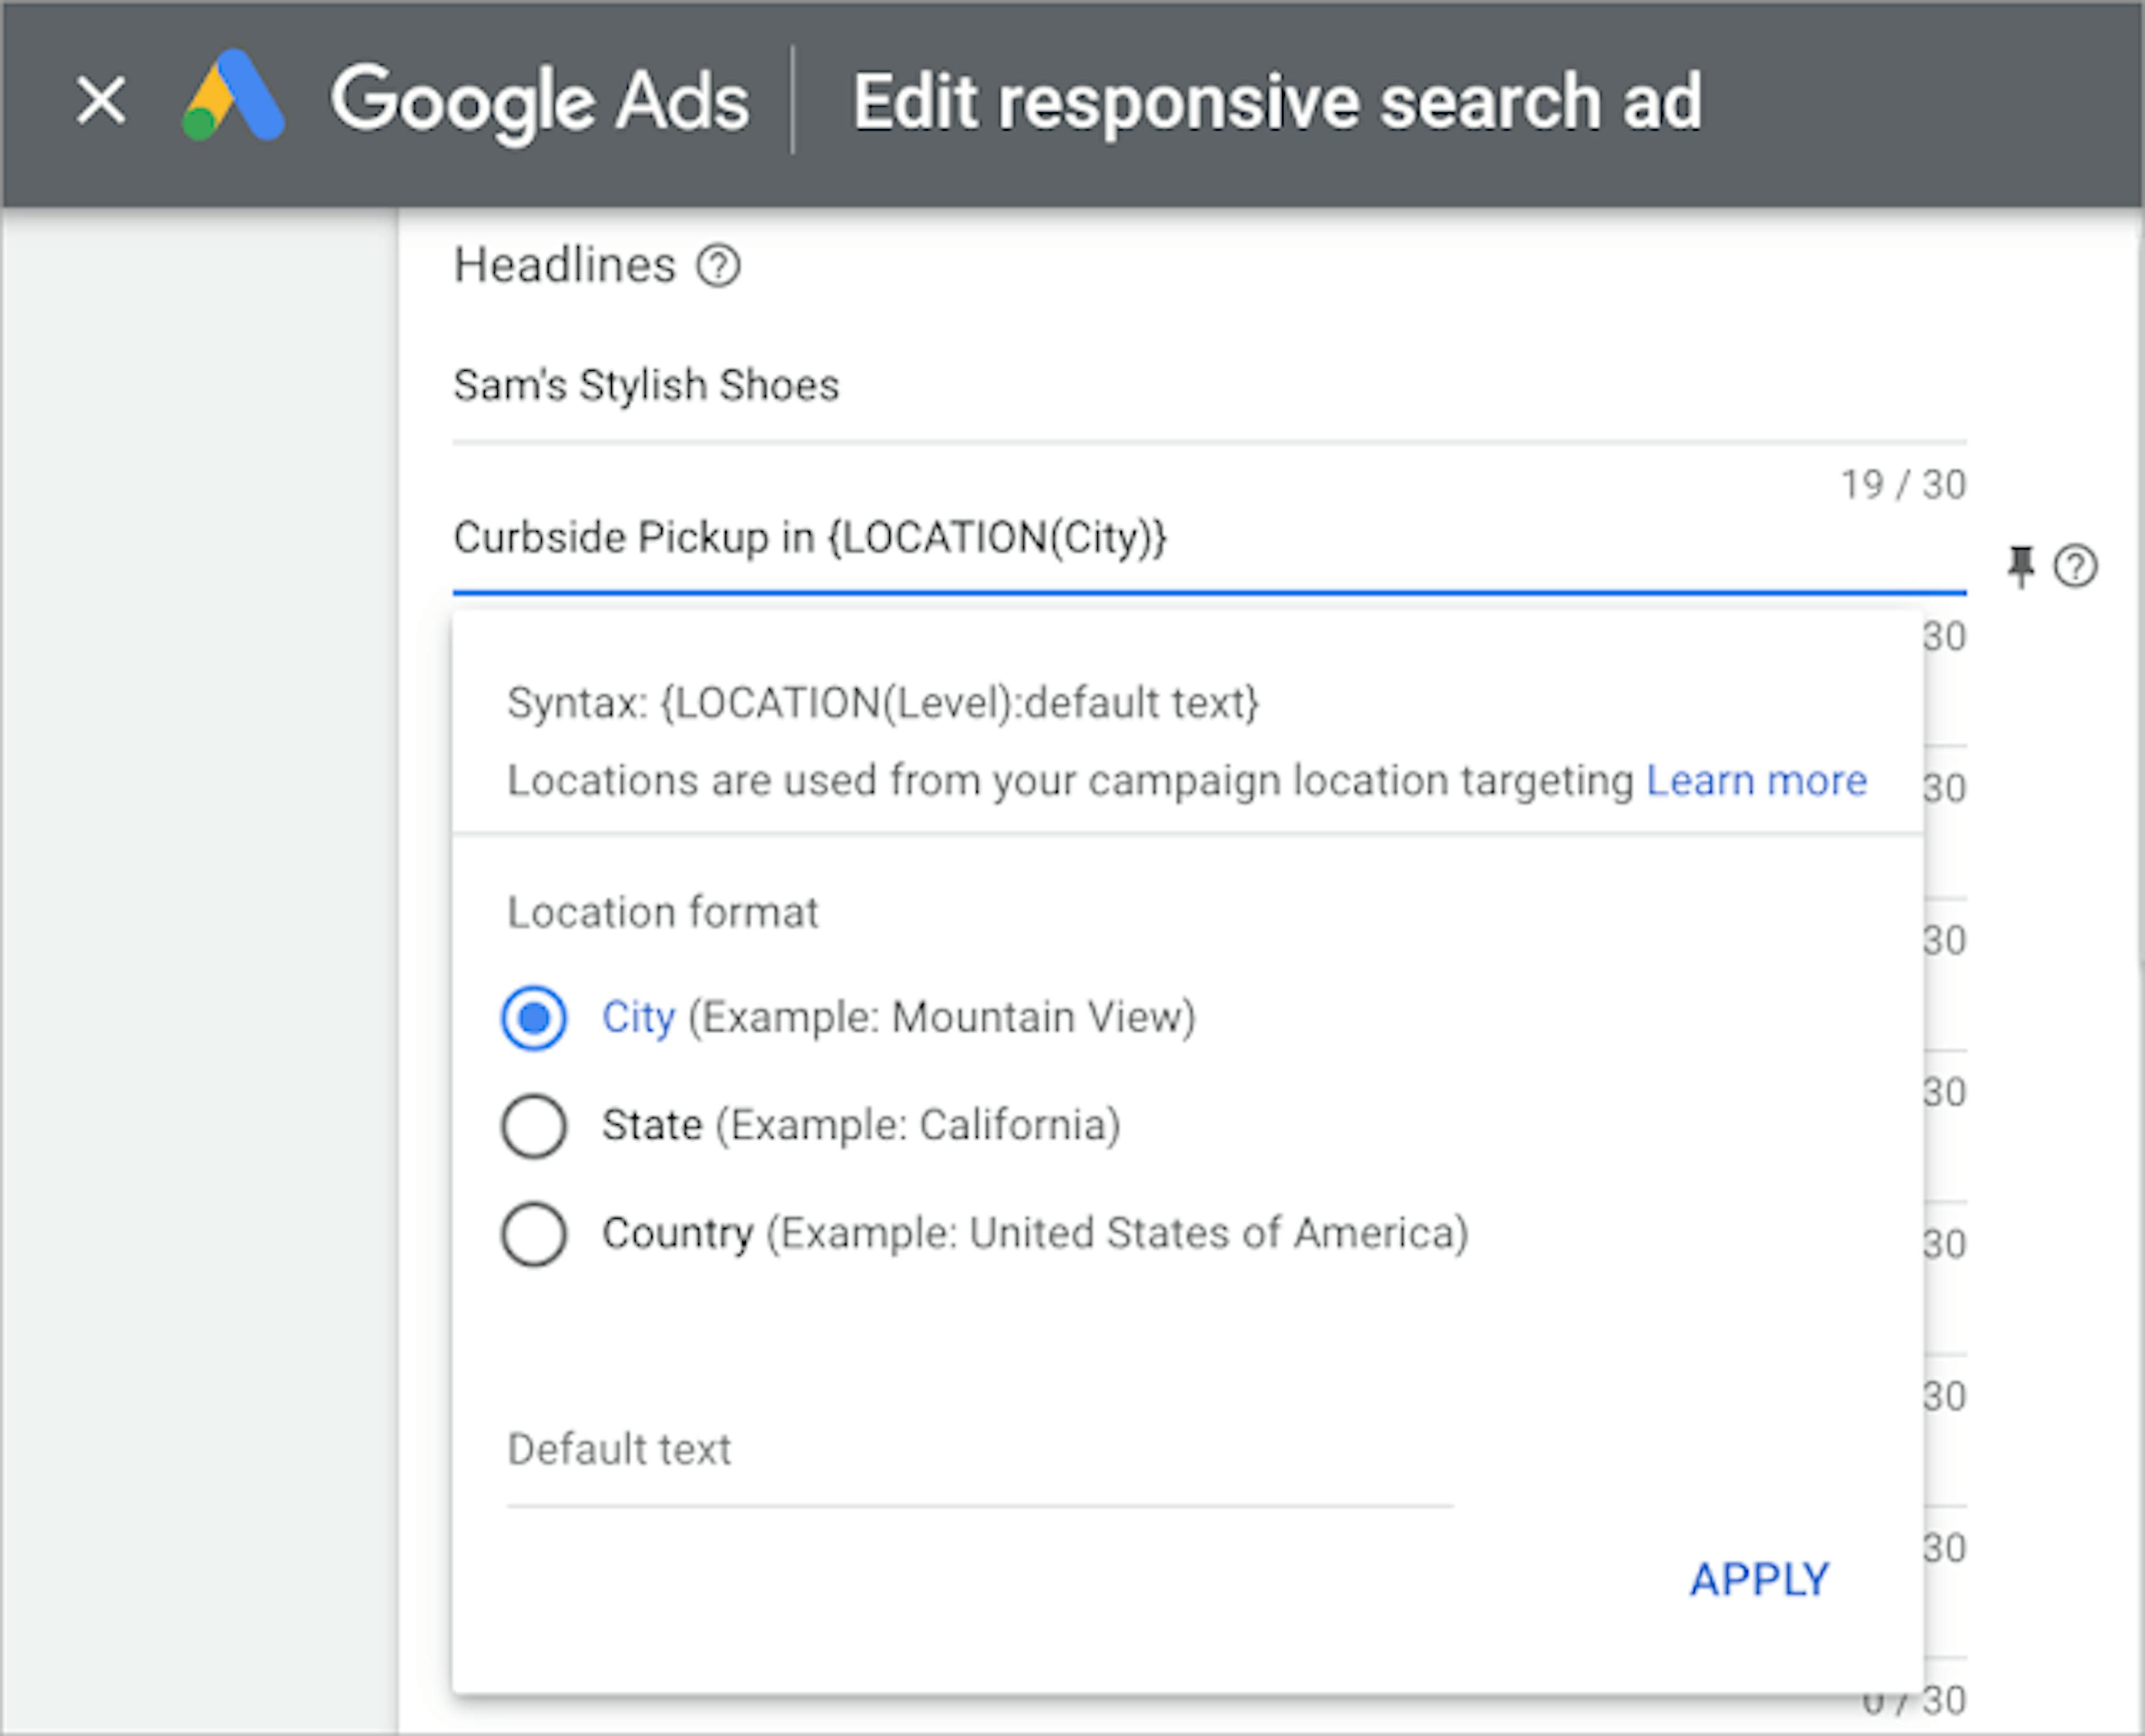Apply the location insertion settings
The height and width of the screenshot is (1736, 2145).
pos(1758,1579)
